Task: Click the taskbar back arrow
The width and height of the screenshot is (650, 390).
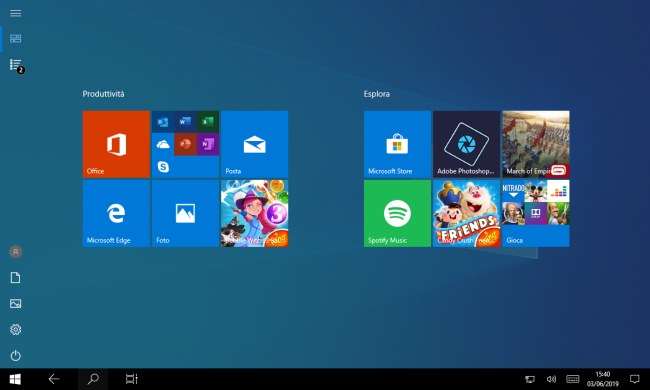Action: tap(54, 379)
